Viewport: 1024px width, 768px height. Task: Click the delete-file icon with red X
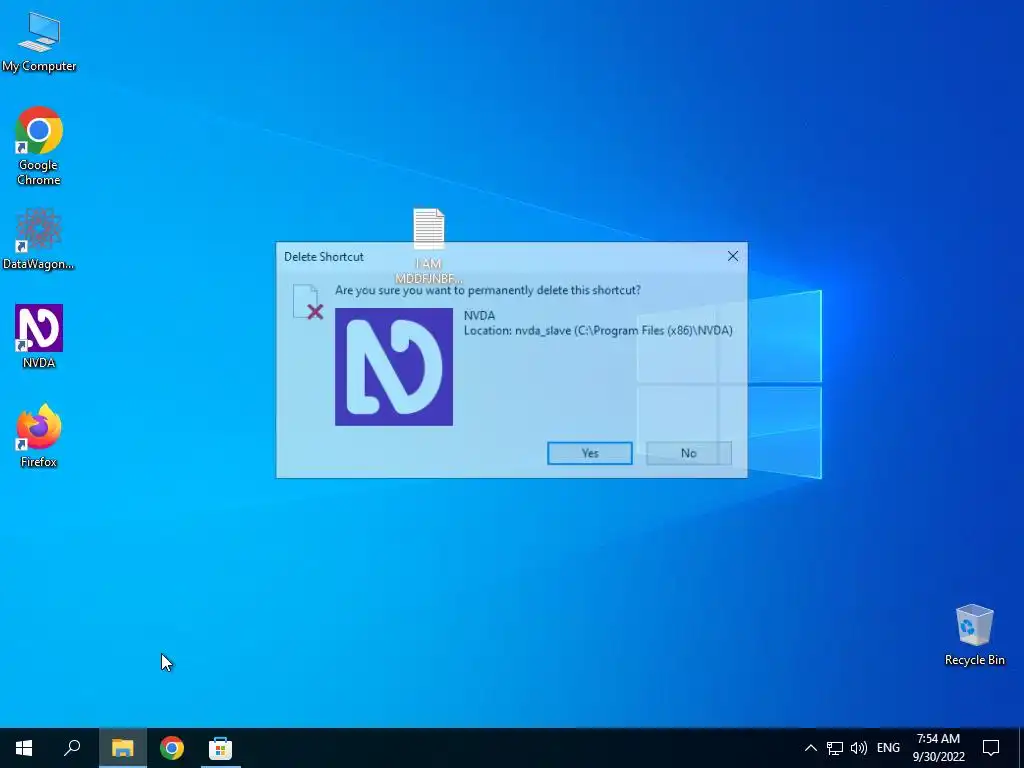coord(308,302)
